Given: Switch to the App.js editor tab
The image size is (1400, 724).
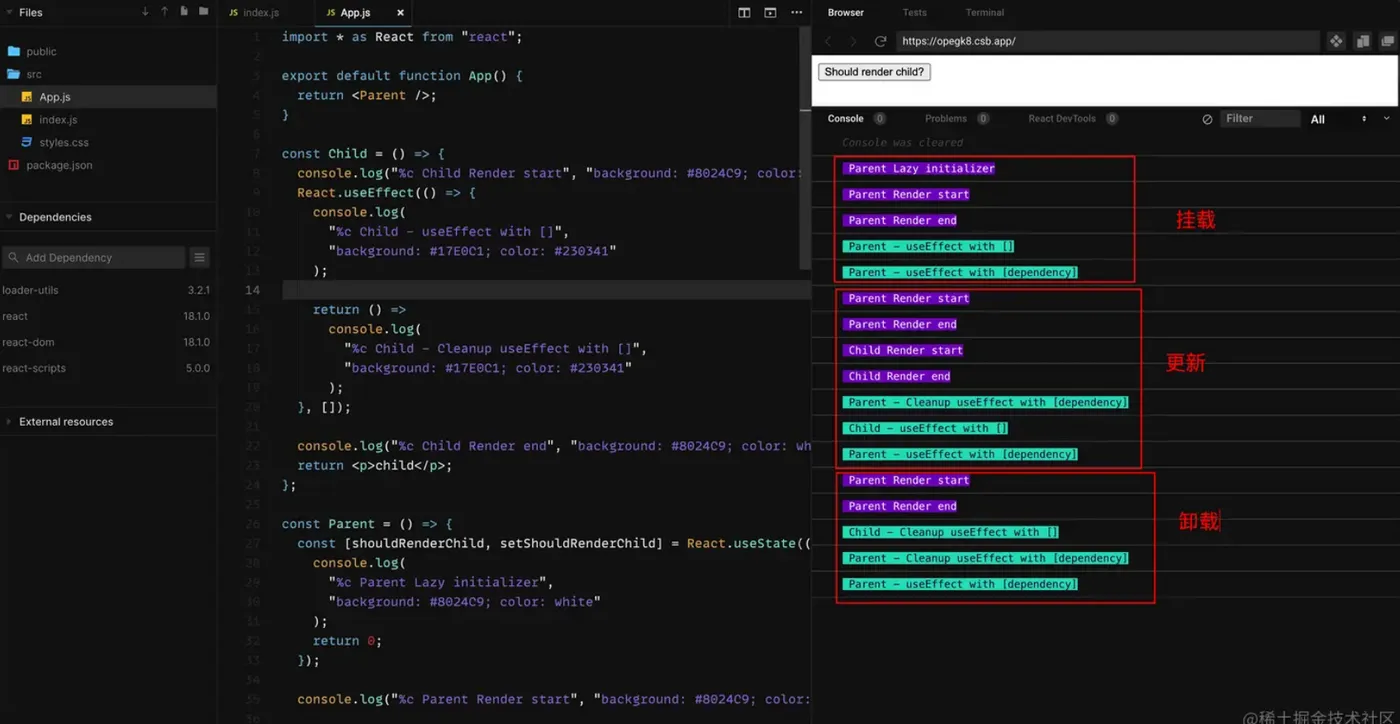Looking at the screenshot, I should (355, 13).
